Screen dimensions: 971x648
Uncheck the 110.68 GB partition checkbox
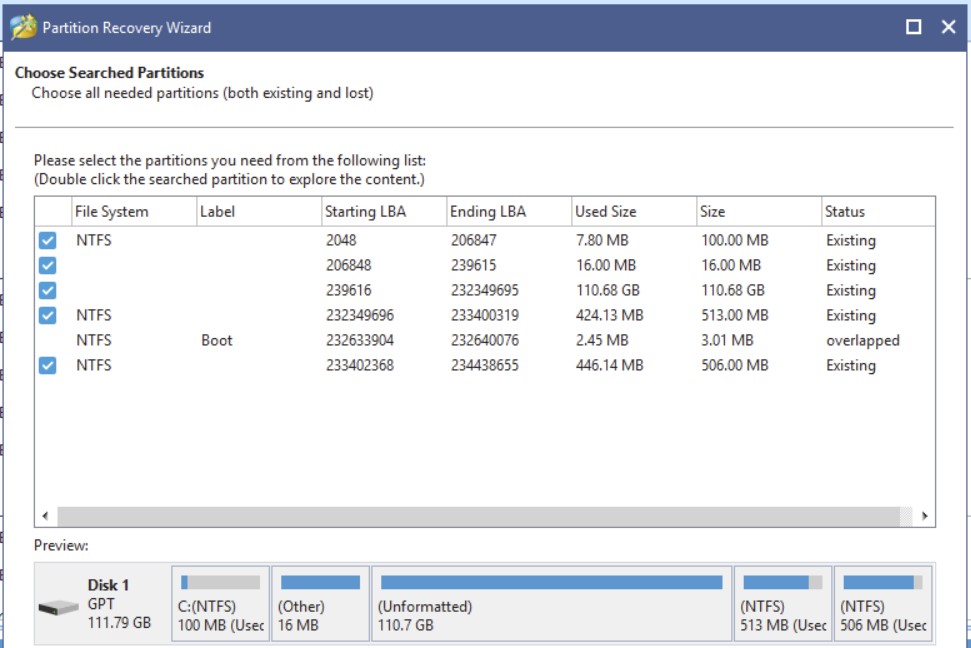[47, 291]
